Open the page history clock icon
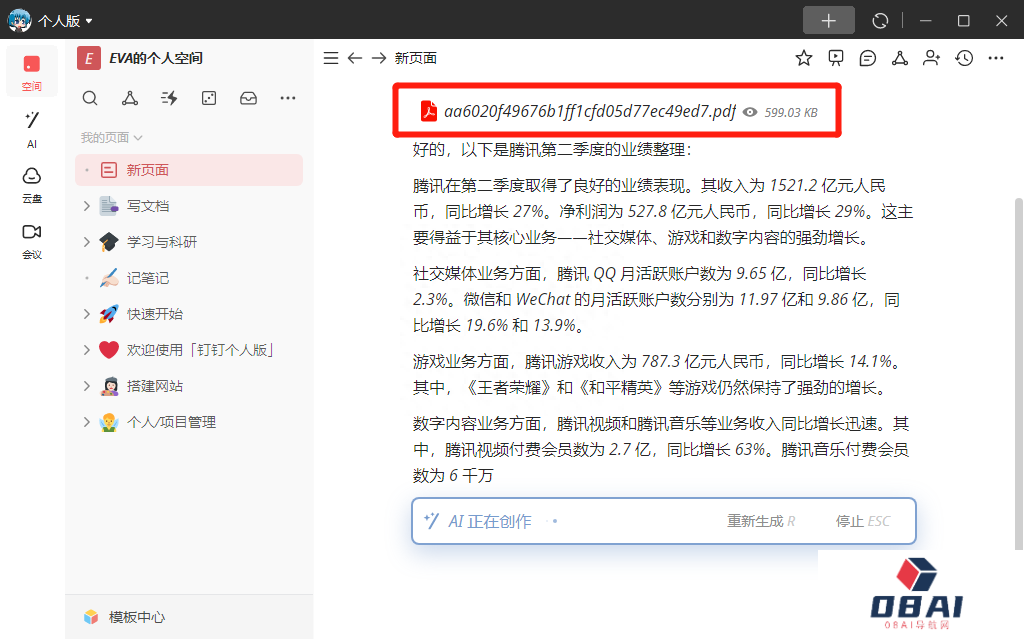 [964, 58]
